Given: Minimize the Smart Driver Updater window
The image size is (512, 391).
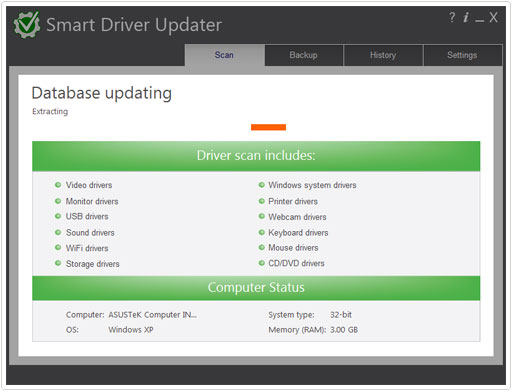Looking at the screenshot, I should (x=479, y=21).
